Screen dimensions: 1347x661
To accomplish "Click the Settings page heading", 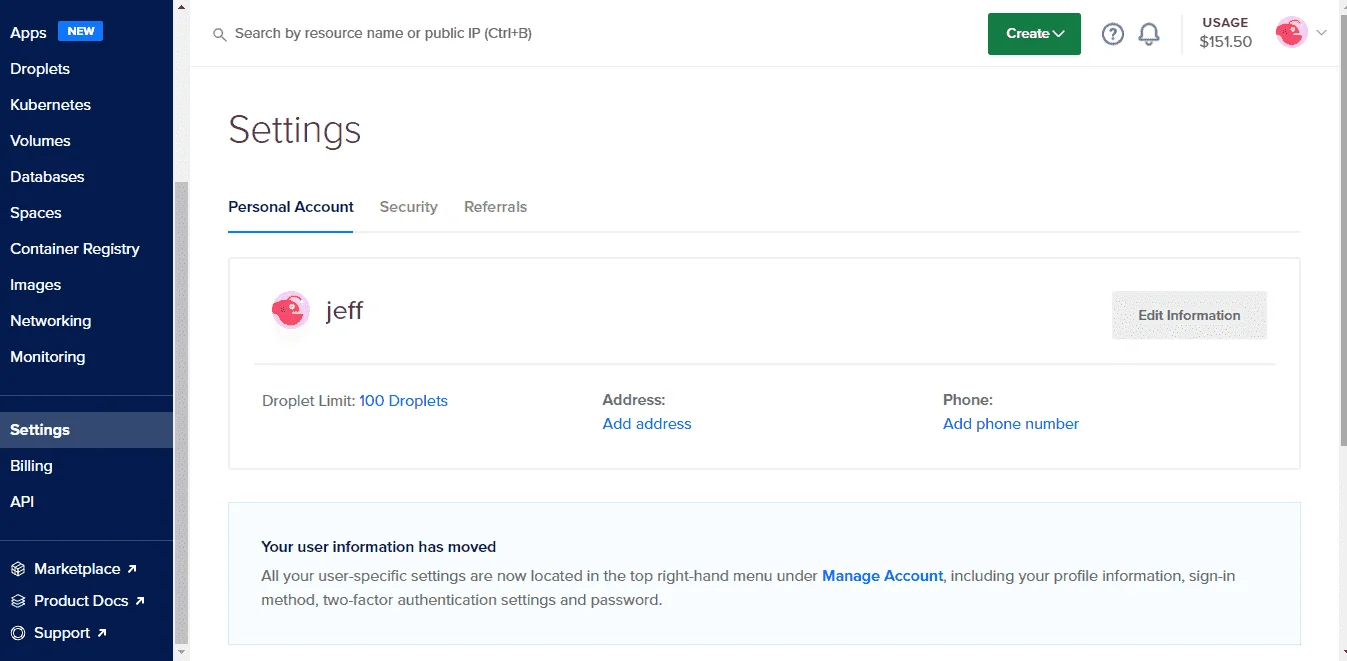I will (295, 130).
